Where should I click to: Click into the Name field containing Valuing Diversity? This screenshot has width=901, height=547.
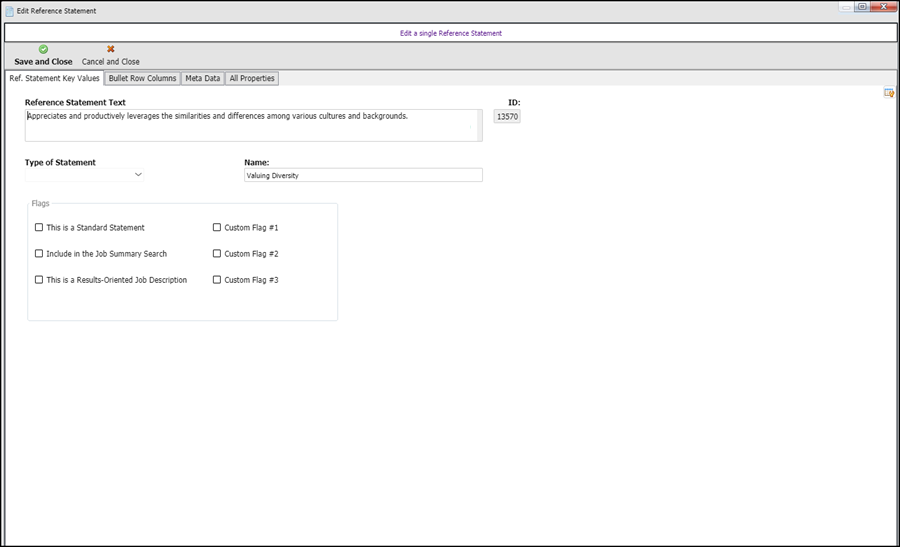(x=363, y=175)
